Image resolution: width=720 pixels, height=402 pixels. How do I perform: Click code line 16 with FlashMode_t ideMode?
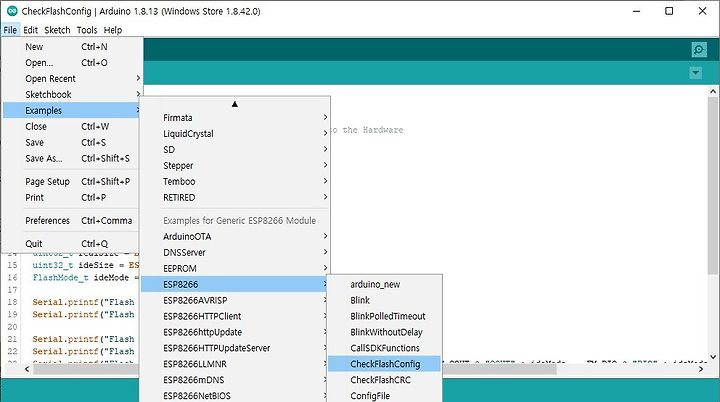(85, 277)
